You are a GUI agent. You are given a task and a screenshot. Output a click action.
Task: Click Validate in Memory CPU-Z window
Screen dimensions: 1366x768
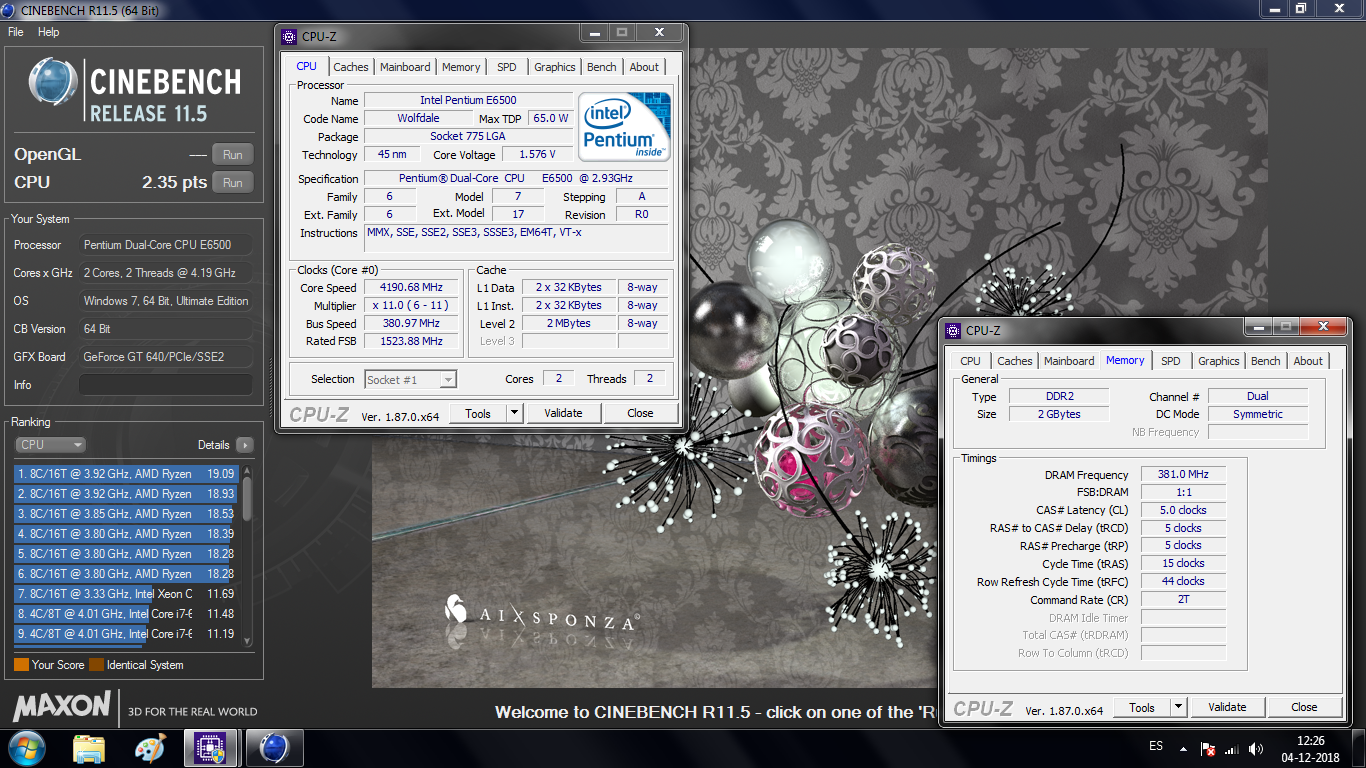[1227, 707]
